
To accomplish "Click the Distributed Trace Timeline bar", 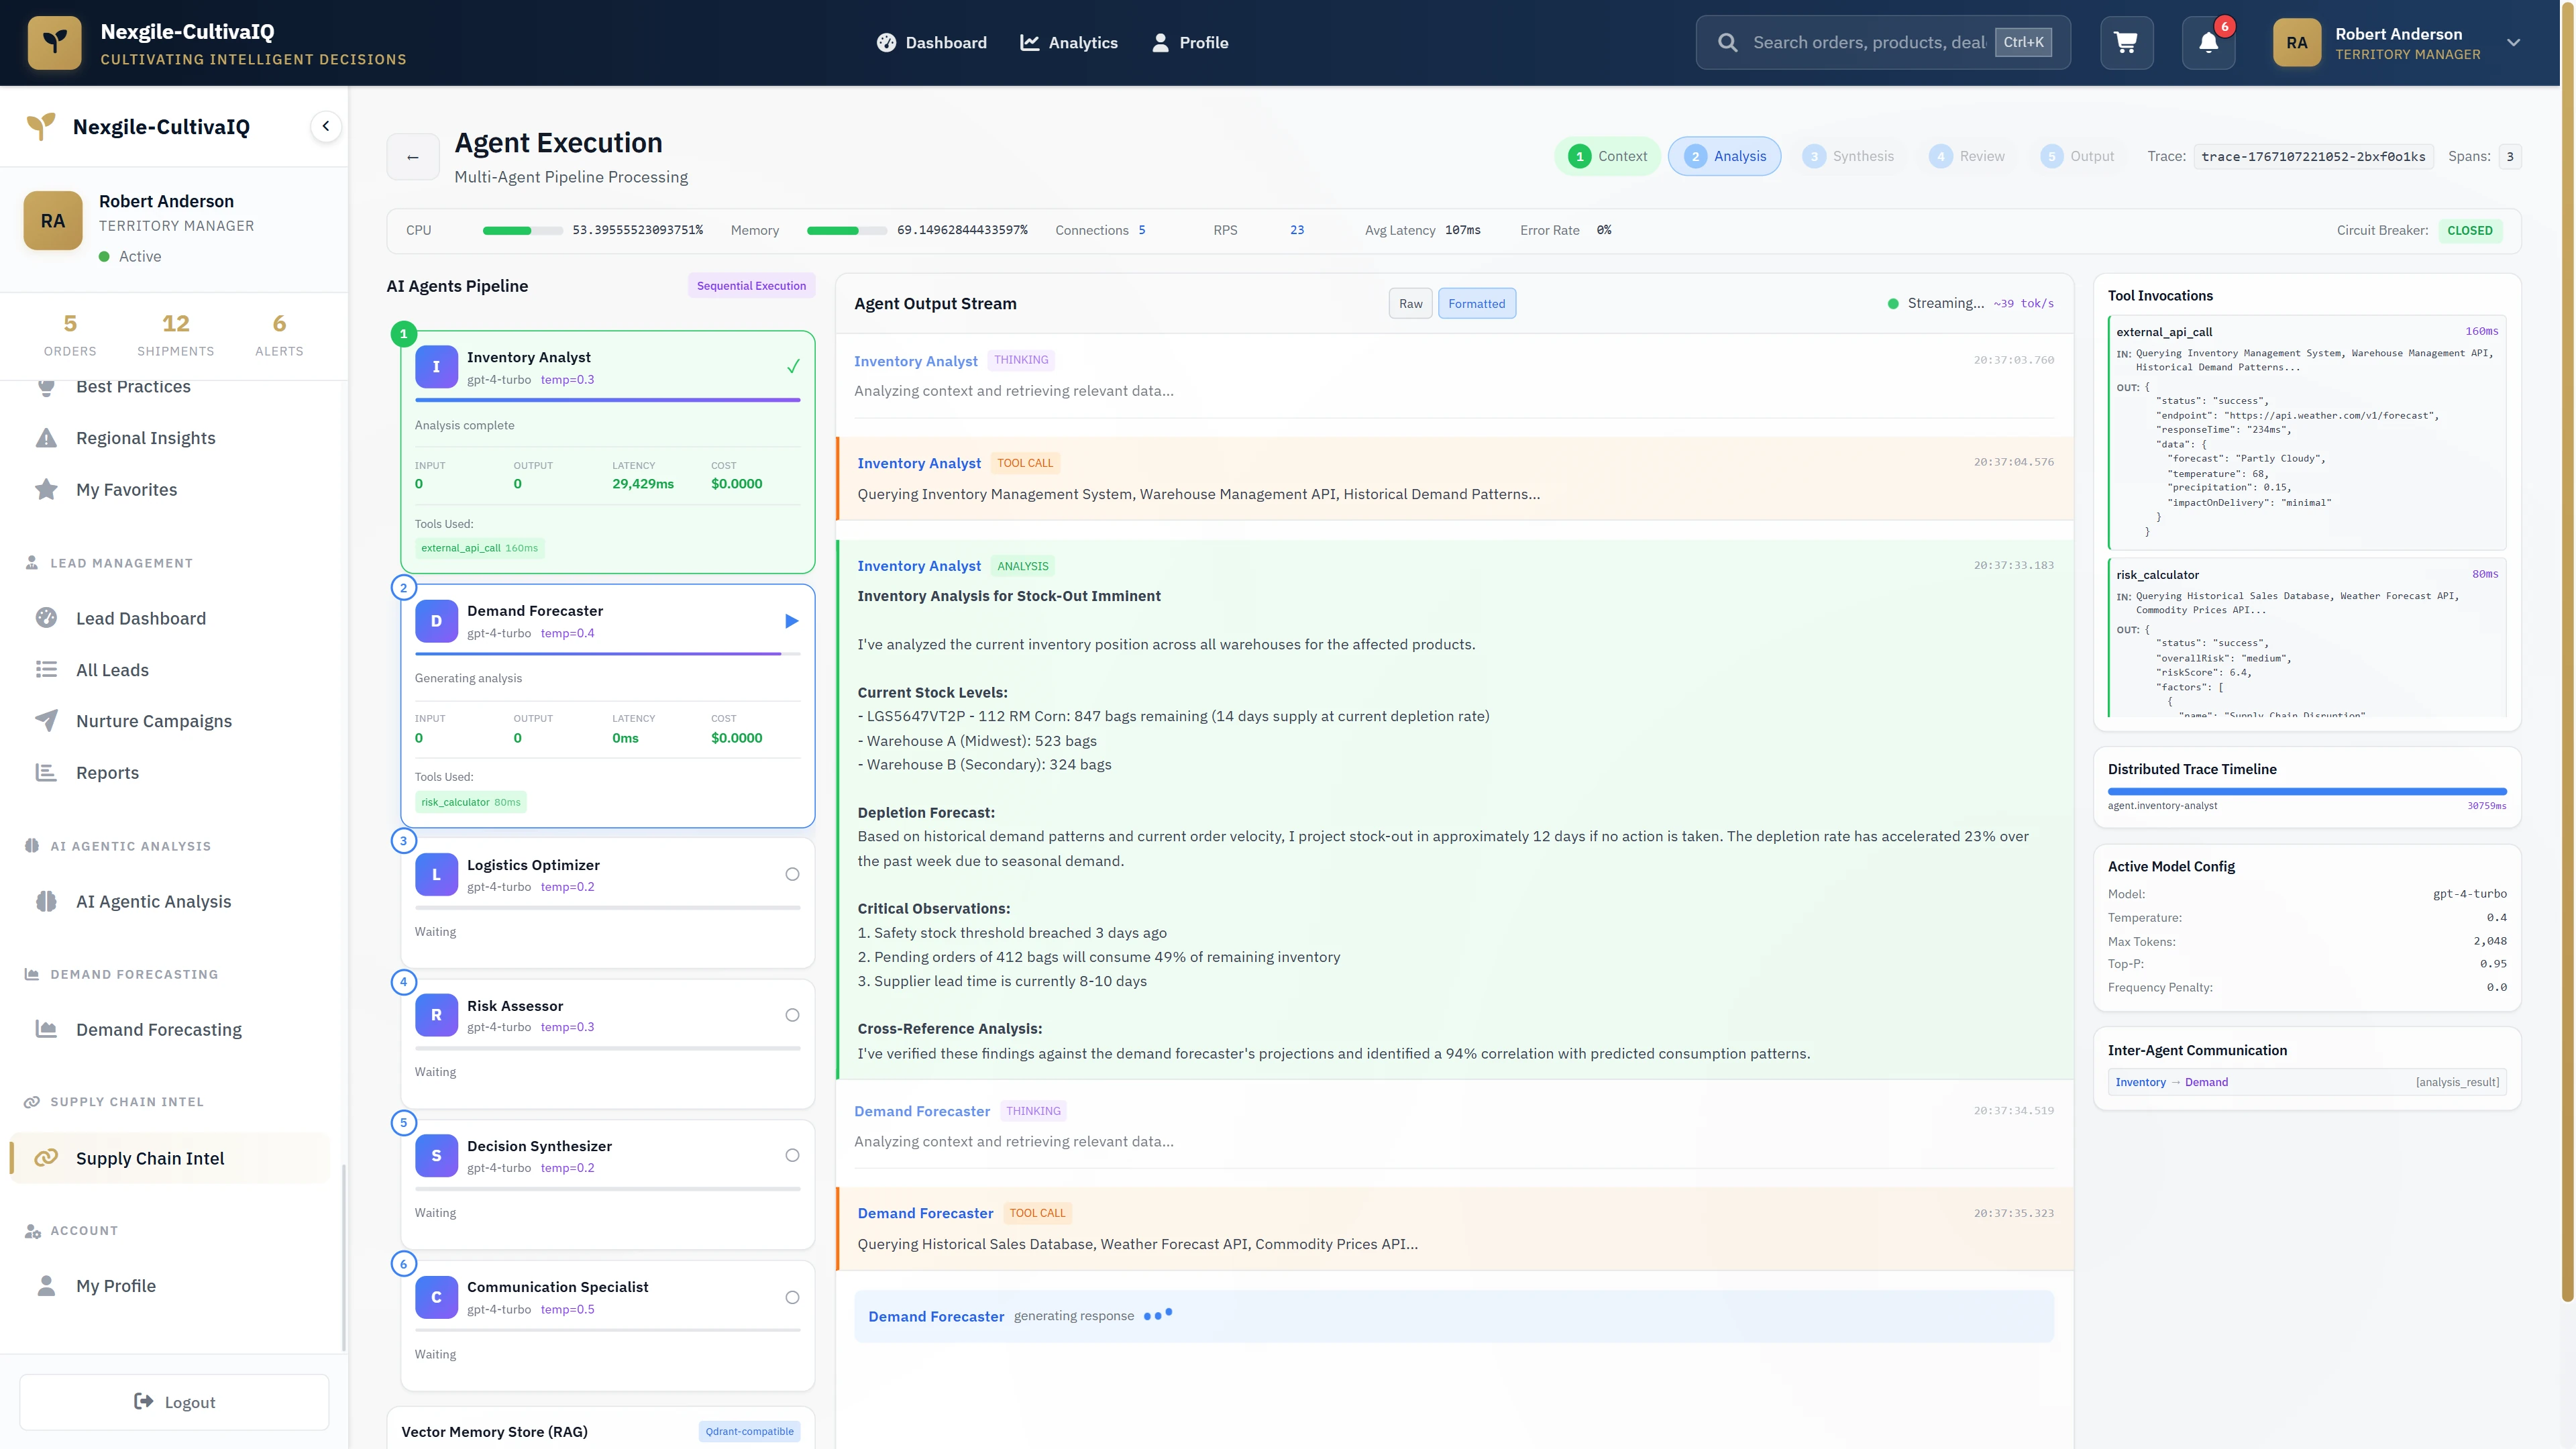I will (2306, 792).
